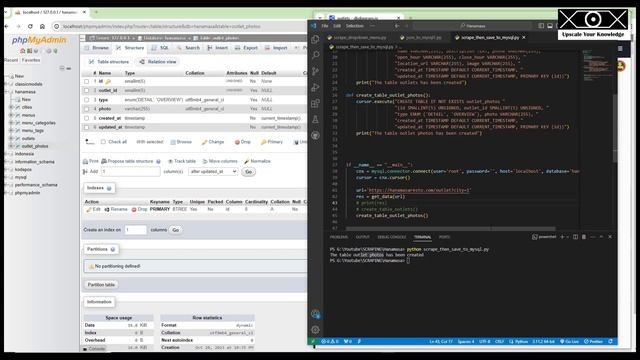Open Run and Debug in VS Code activity bar
The image size is (640, 360).
pyautogui.click(x=315, y=87)
